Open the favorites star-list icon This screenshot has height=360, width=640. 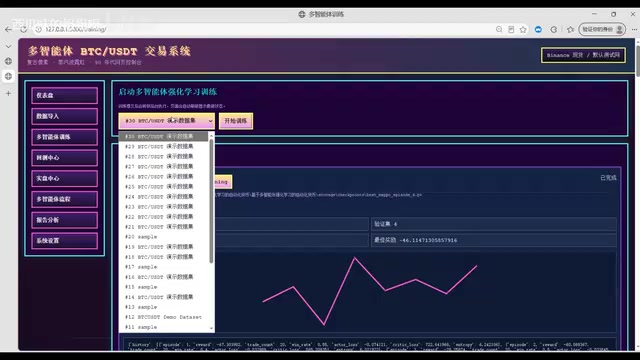[570, 29]
